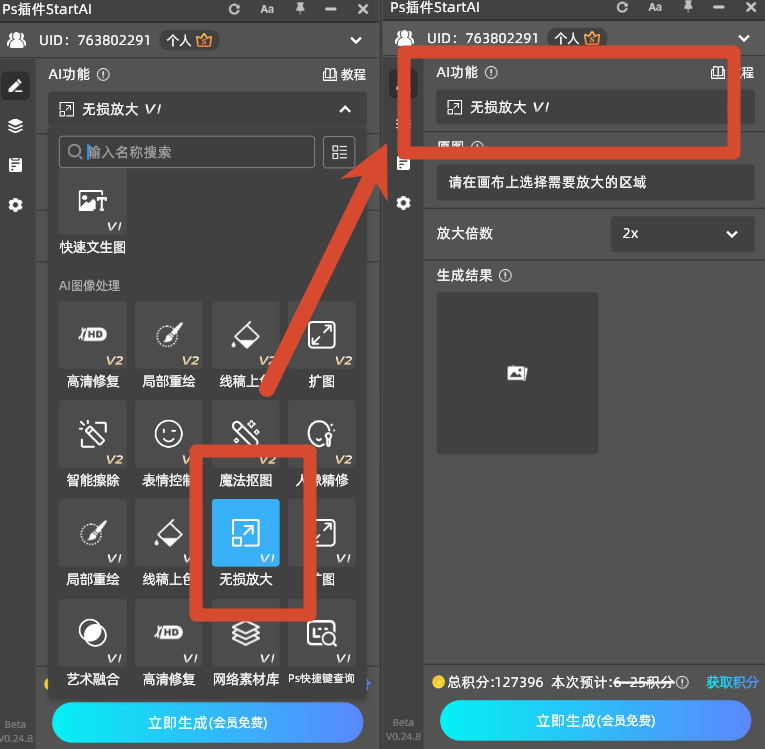The image size is (765, 749).
Task: Click user avatar icon in right panel
Action: [404, 38]
